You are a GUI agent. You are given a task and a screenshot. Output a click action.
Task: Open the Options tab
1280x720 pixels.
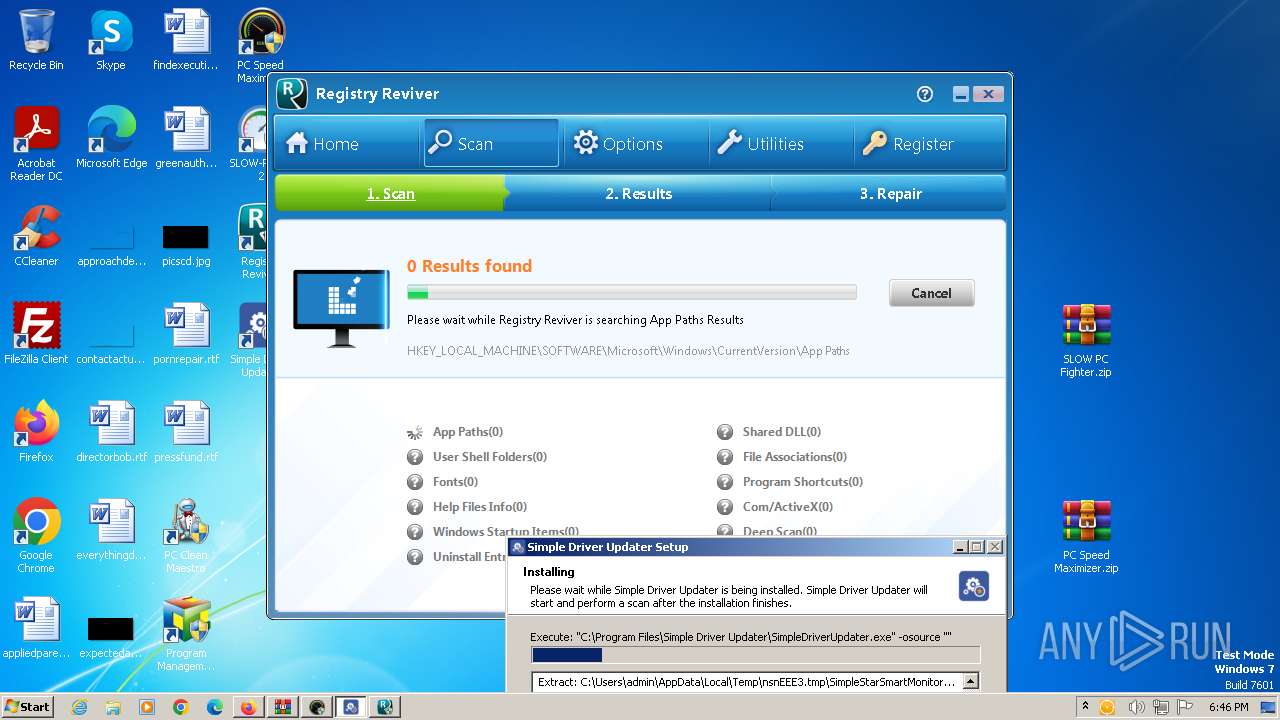tap(634, 143)
